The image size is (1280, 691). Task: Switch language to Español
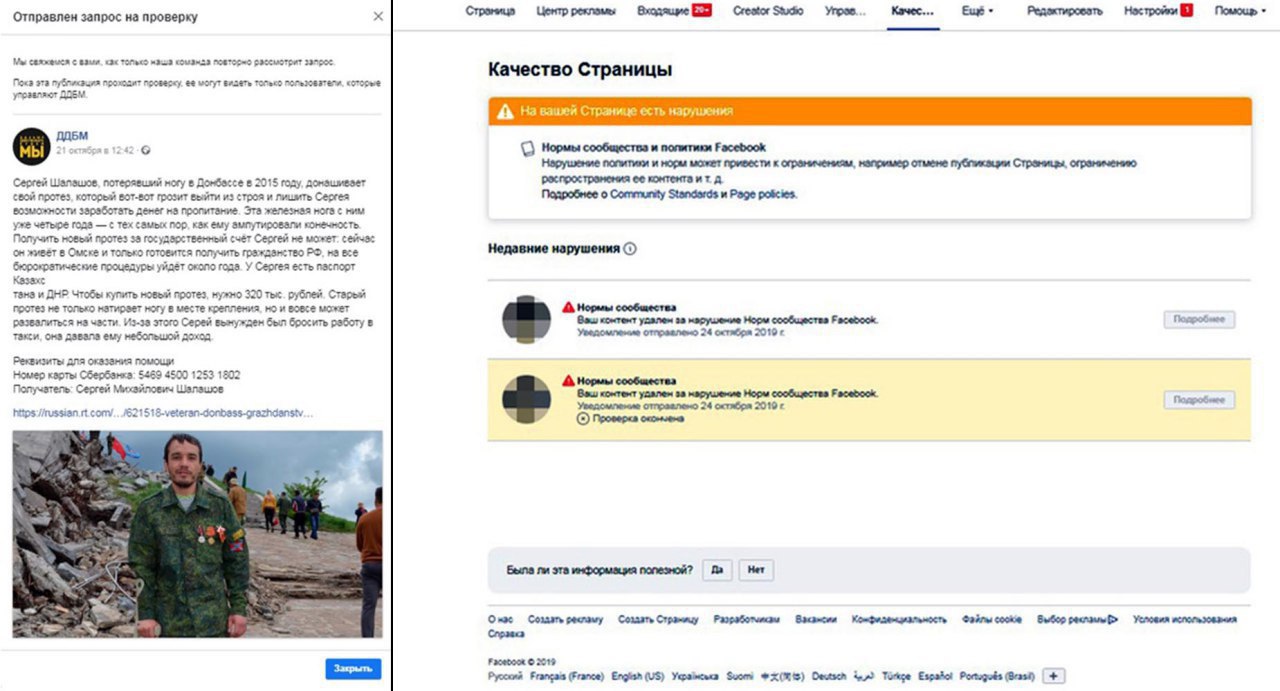tap(937, 677)
